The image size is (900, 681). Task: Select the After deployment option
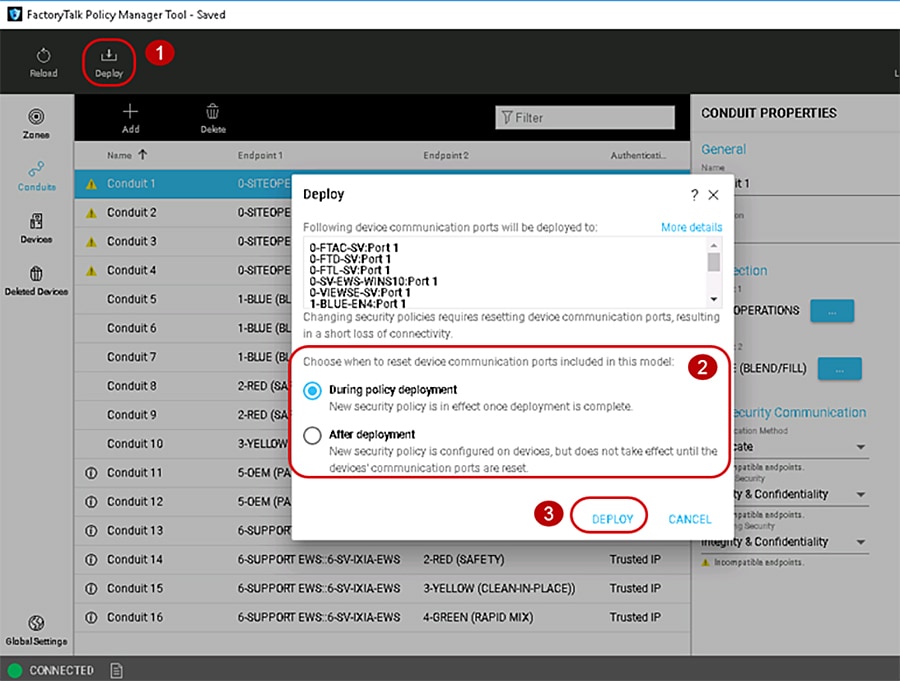click(312, 435)
